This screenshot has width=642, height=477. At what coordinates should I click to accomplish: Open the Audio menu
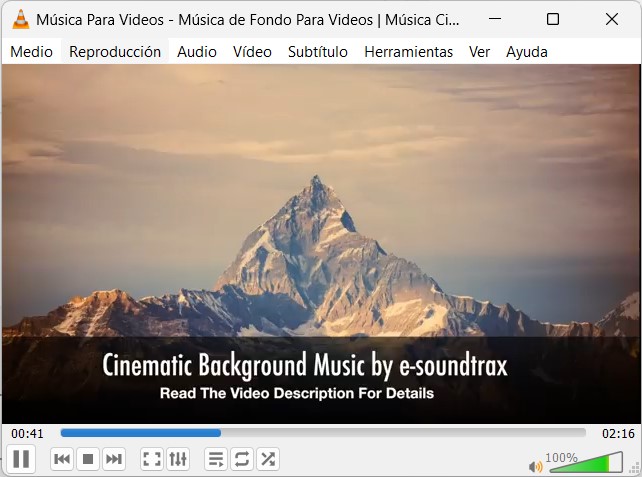pos(197,52)
